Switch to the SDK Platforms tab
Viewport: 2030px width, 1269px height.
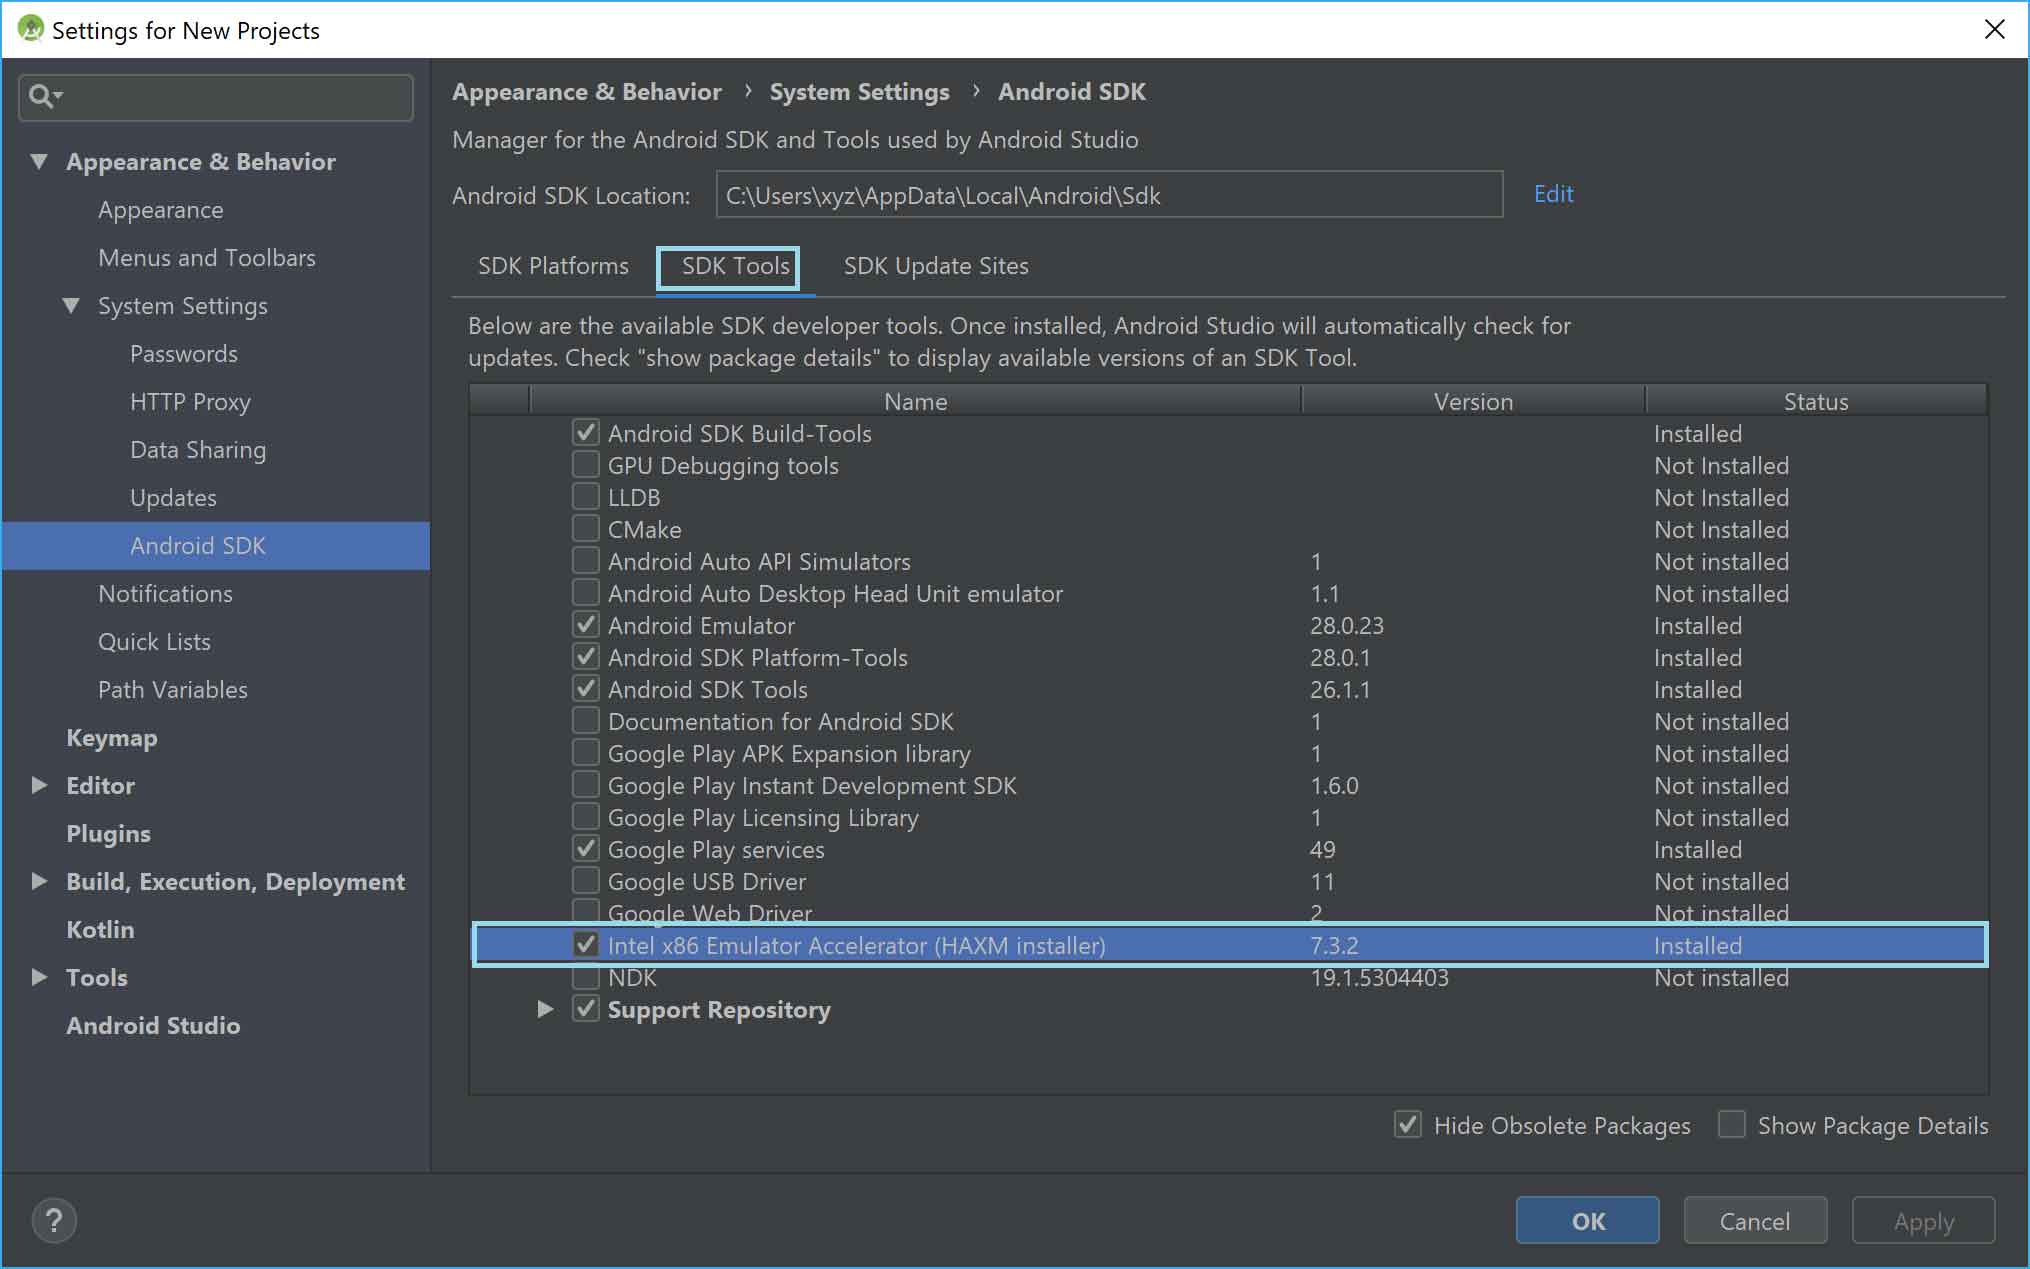pyautogui.click(x=552, y=266)
